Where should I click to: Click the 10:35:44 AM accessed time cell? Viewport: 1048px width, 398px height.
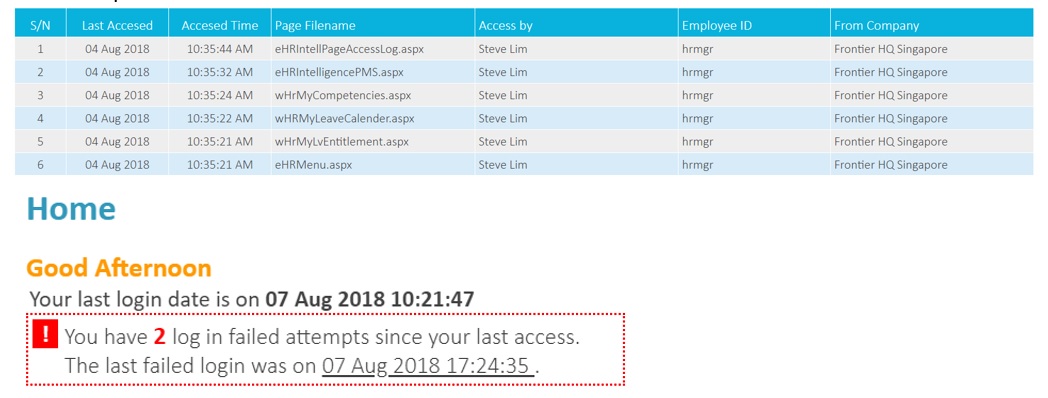[220, 49]
